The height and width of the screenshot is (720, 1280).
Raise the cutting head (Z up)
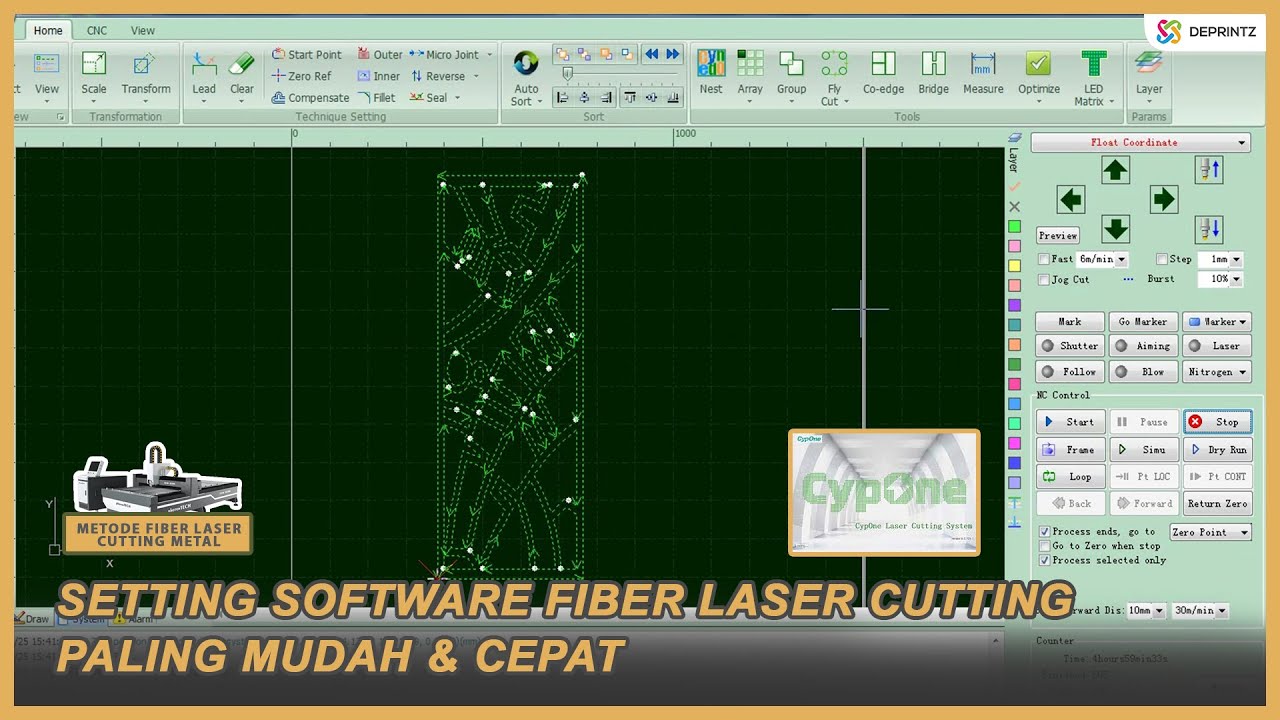point(1209,170)
